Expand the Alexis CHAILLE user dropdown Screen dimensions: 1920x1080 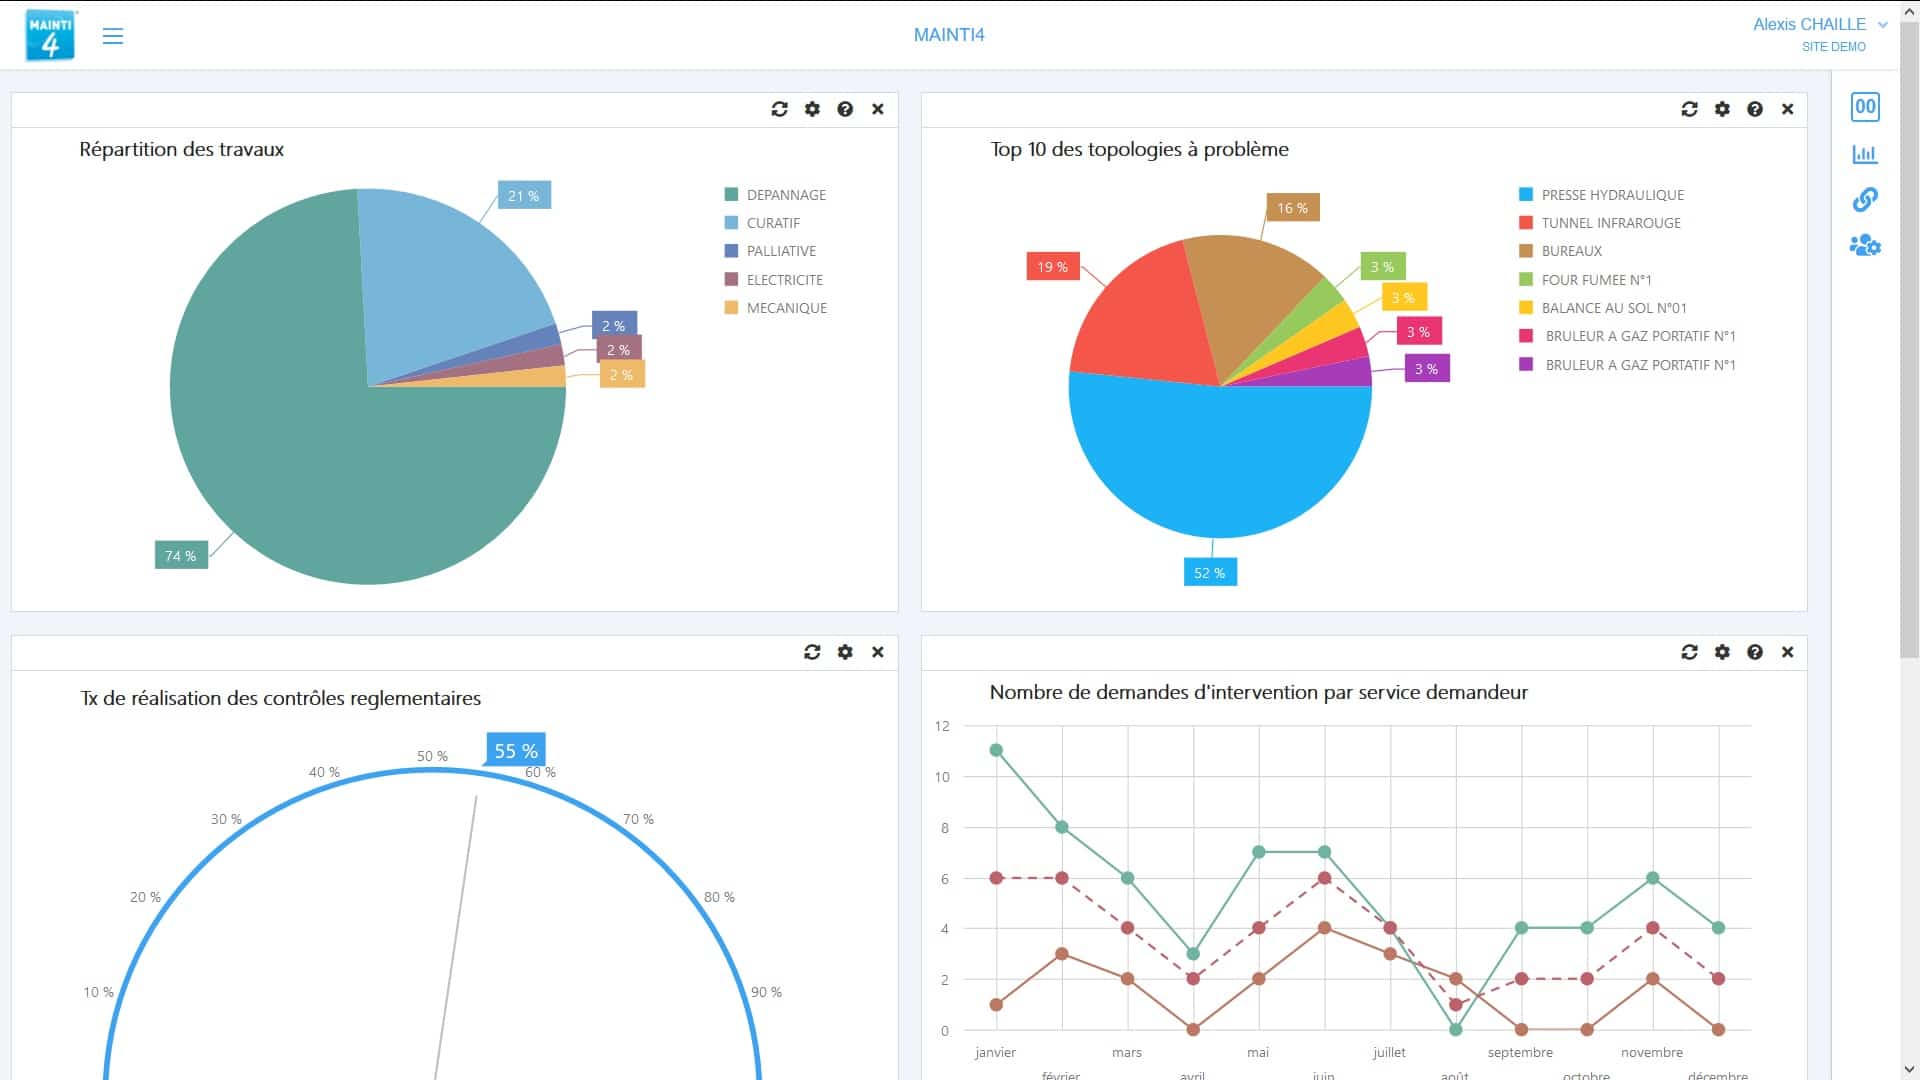(1882, 25)
